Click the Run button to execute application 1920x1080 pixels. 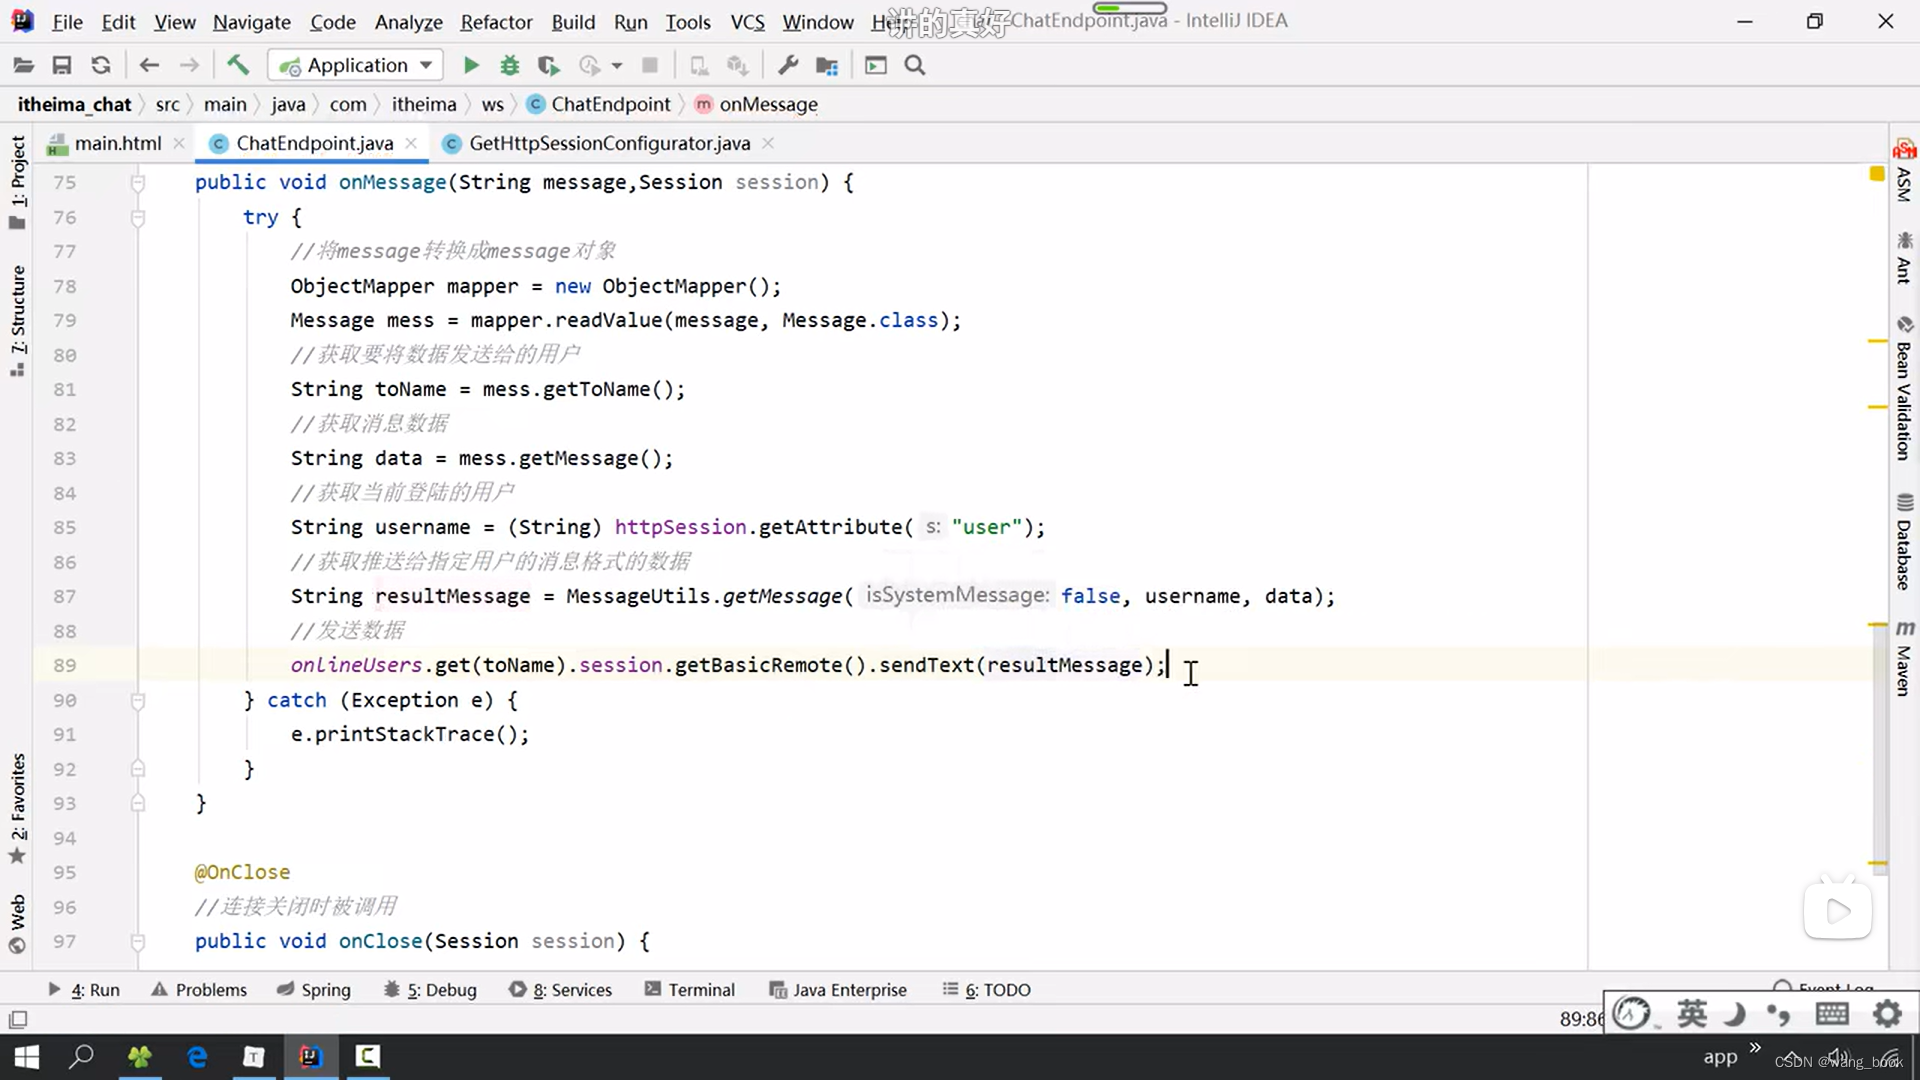[x=471, y=63]
